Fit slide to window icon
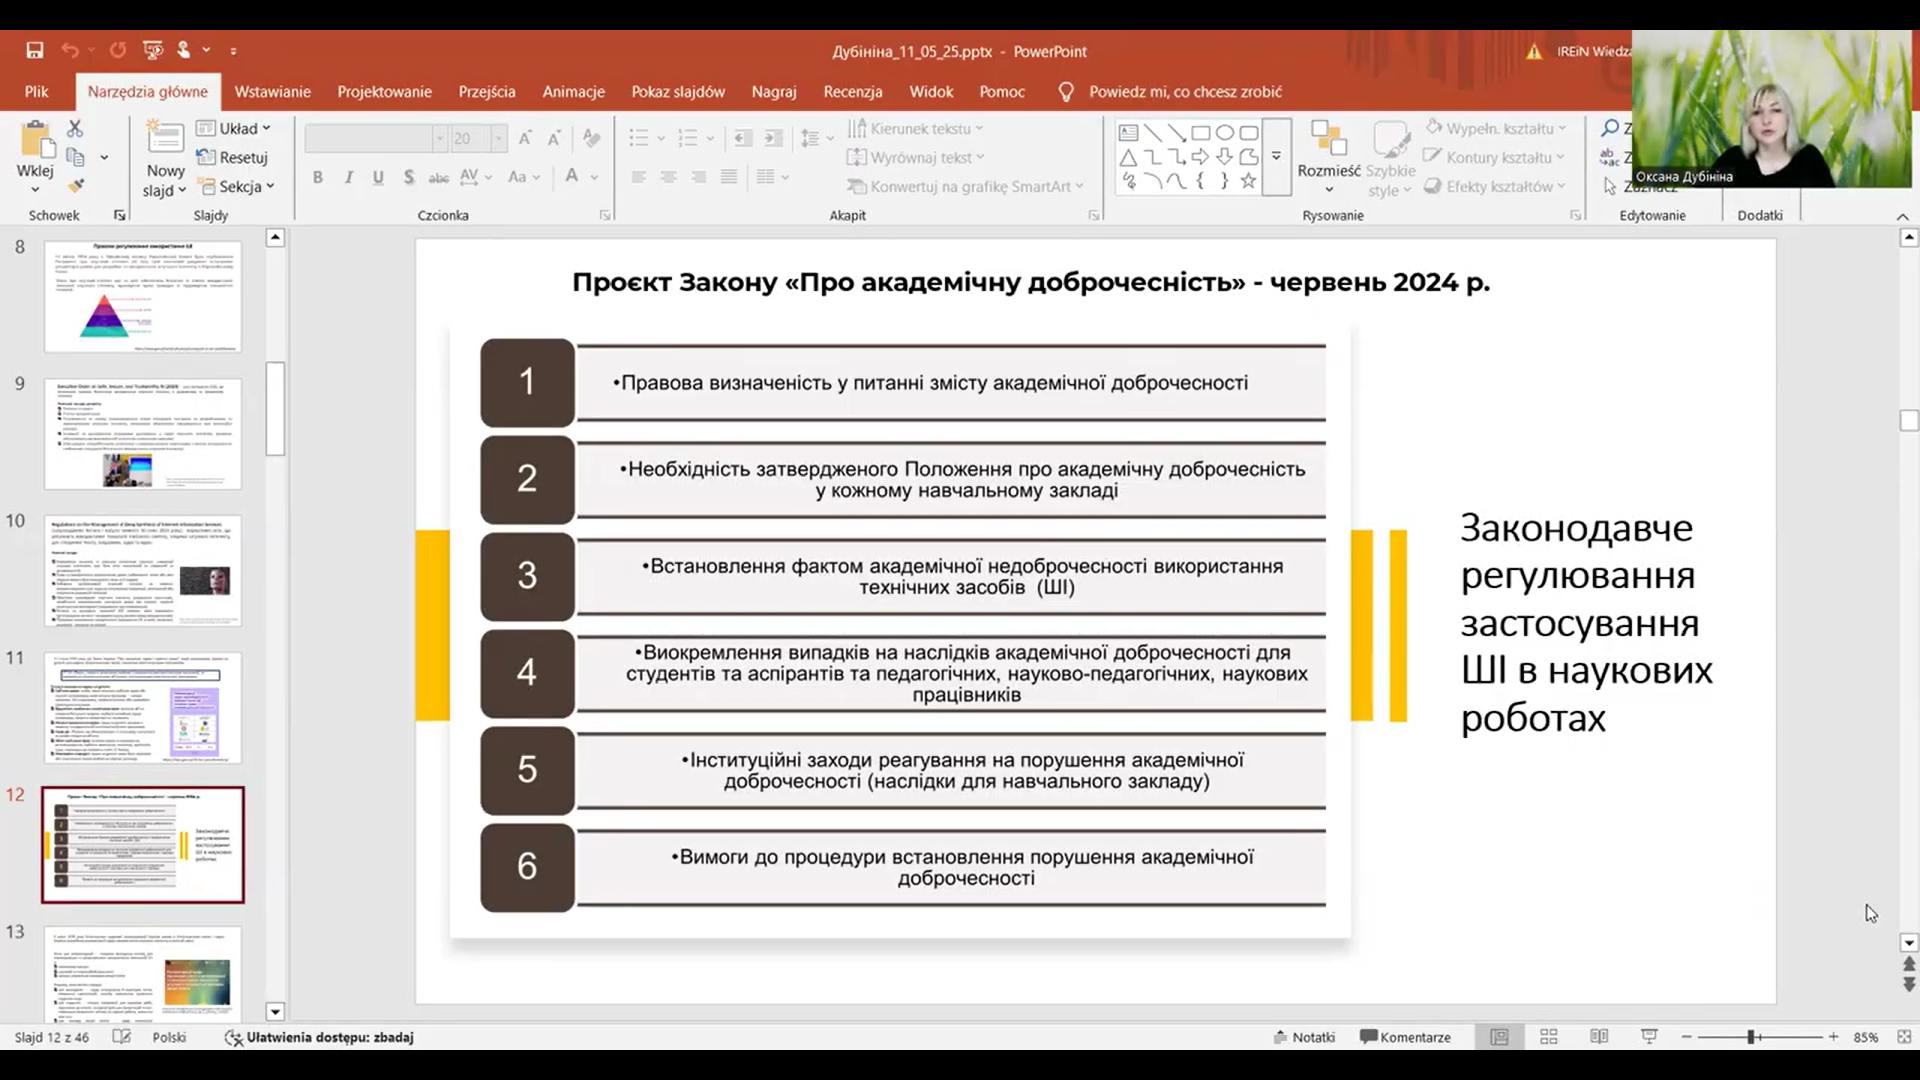 coord(1904,1037)
